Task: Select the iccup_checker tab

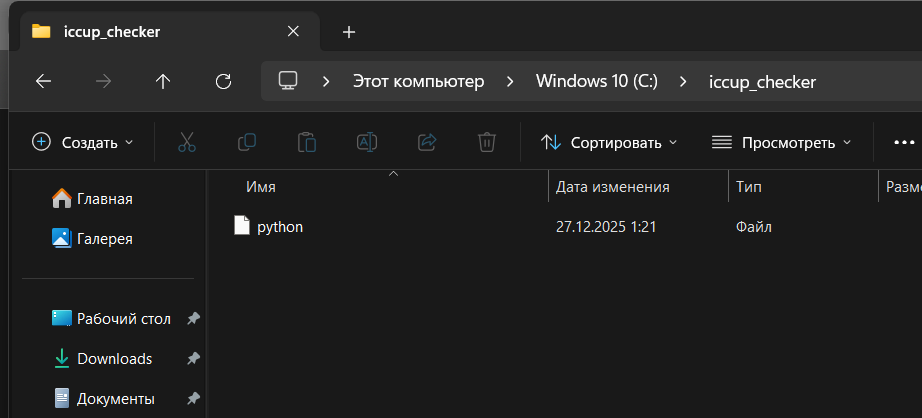Action: click(150, 32)
